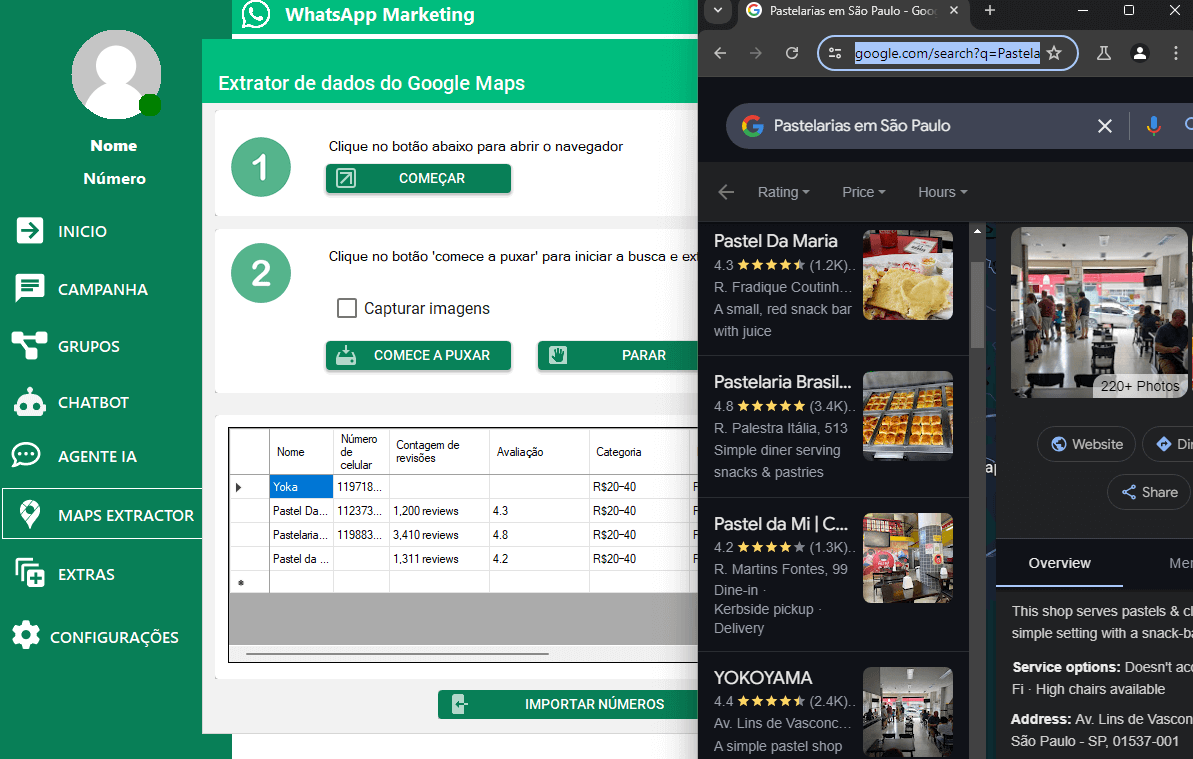Viewport: 1193px width, 759px height.
Task: Open Pastel Da Maria listing
Action: [833, 287]
